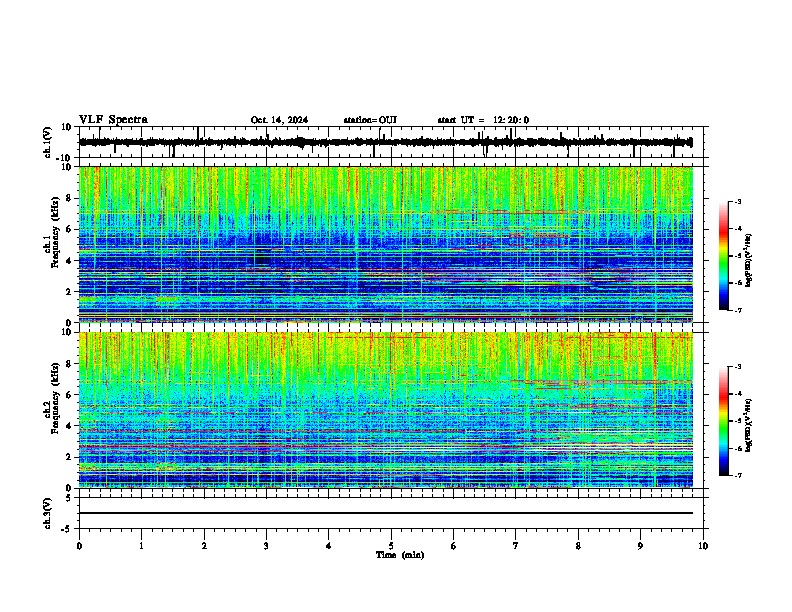Image resolution: width=792 pixels, height=612 pixels.
Task: Click the ch.2 "Frequency (kHz)" axis label
Action: pos(55,398)
